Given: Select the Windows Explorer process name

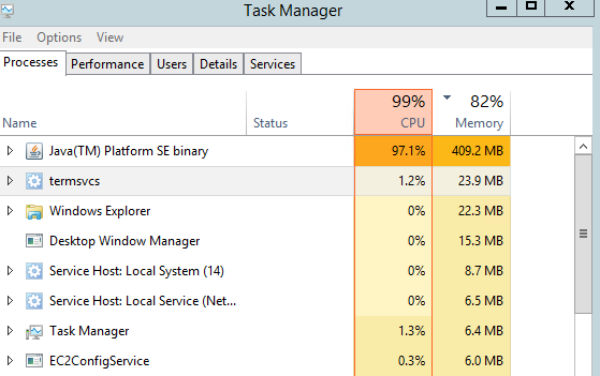Looking at the screenshot, I should (x=100, y=211).
